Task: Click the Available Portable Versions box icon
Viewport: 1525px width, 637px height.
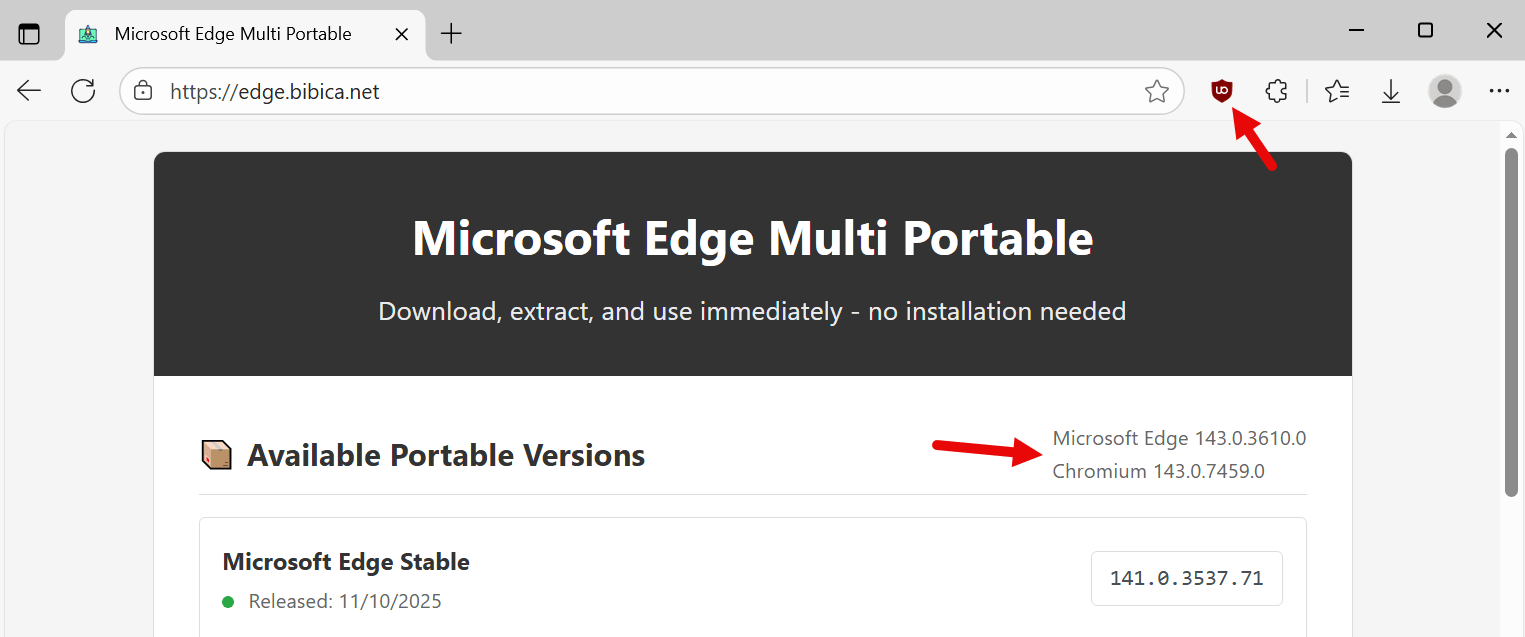Action: [x=216, y=455]
